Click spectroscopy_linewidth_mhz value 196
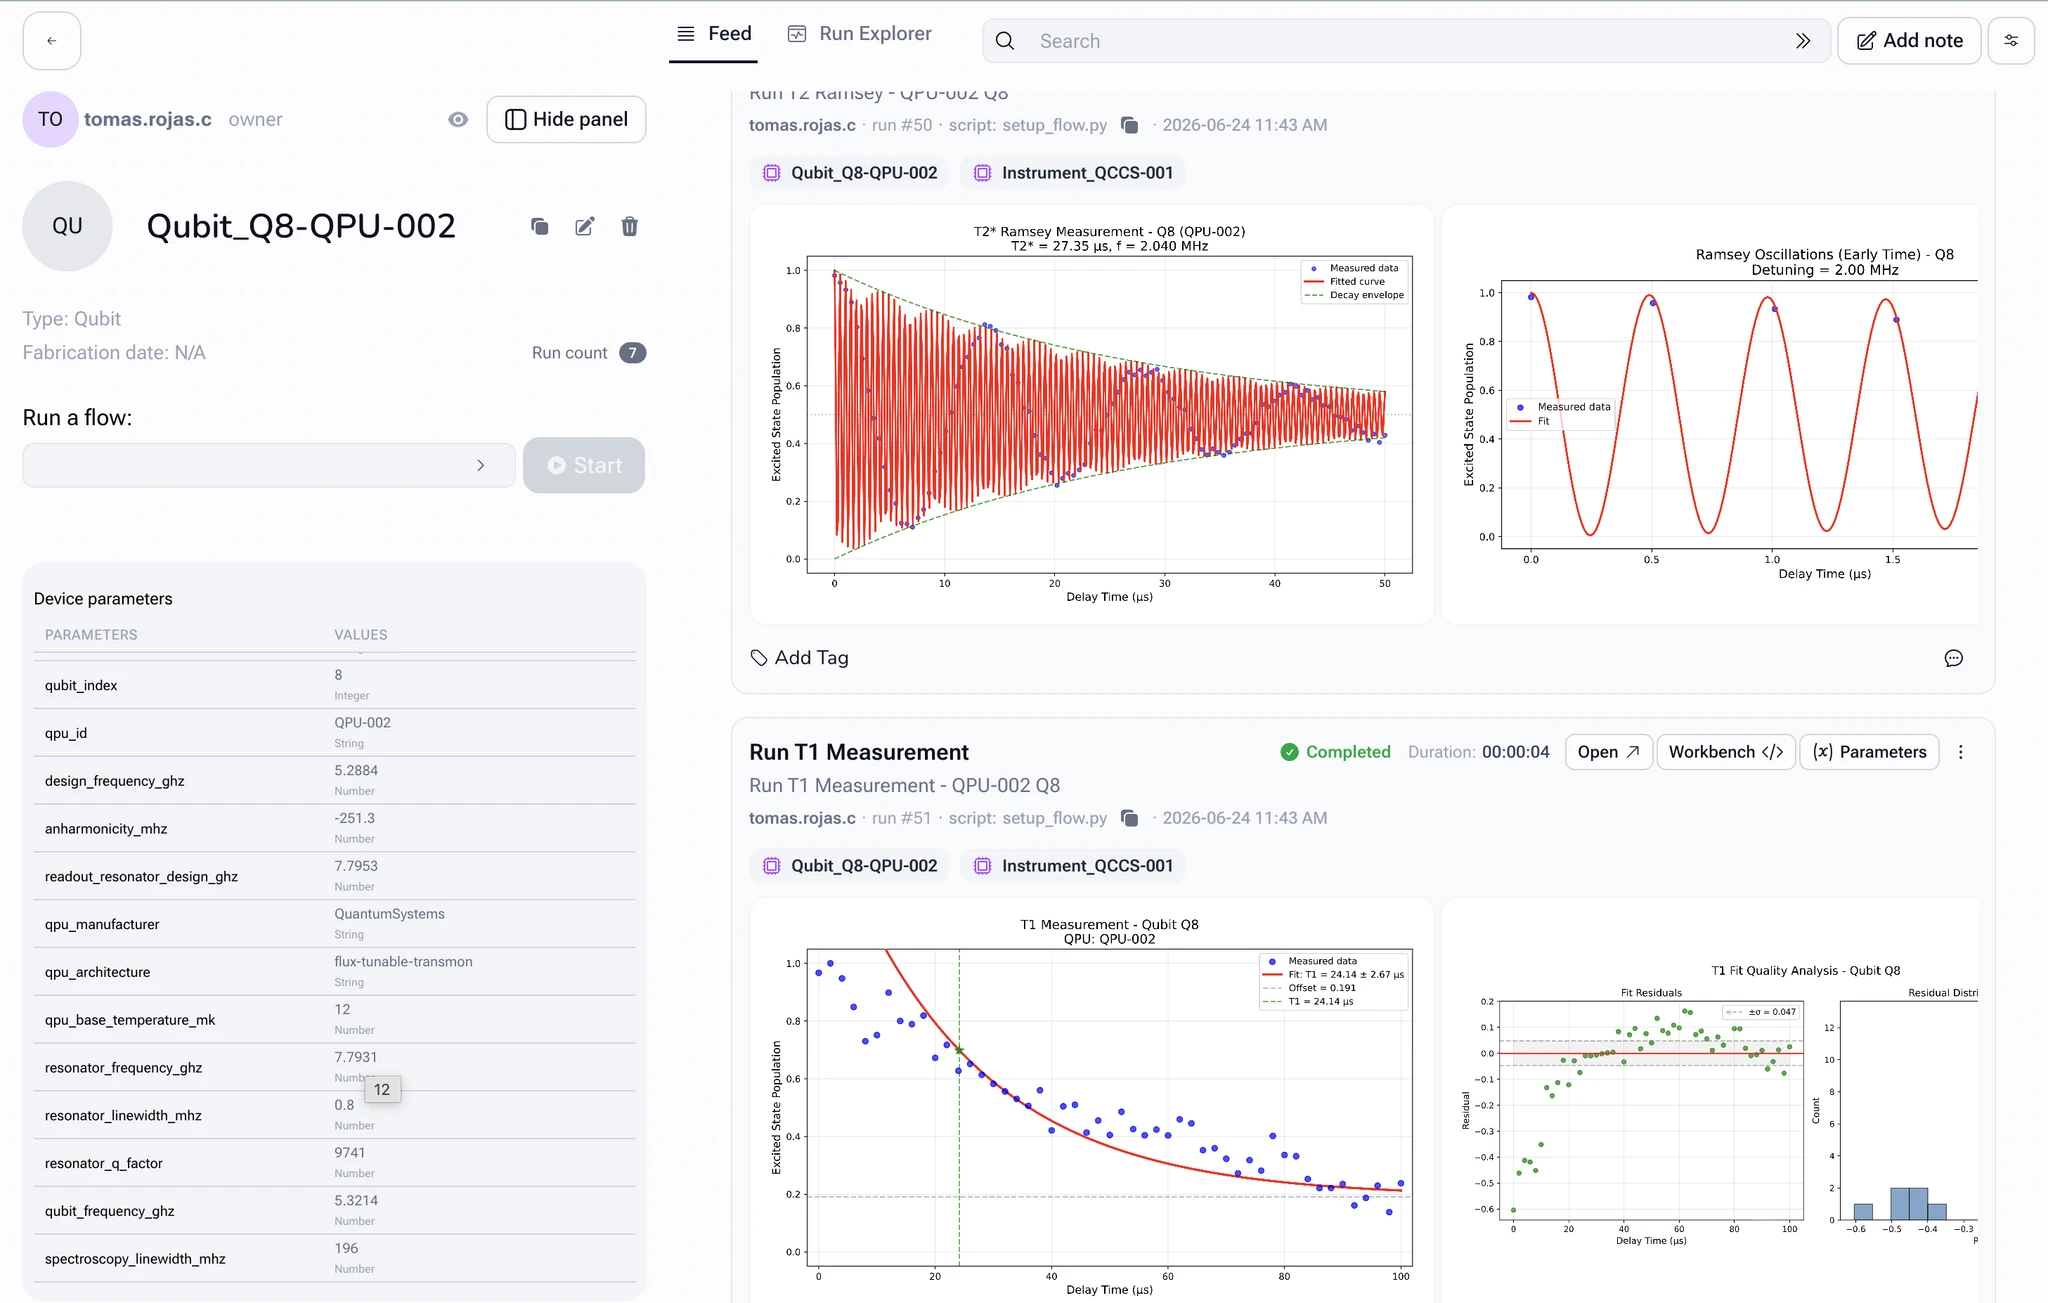This screenshot has width=2048, height=1303. [x=346, y=1249]
